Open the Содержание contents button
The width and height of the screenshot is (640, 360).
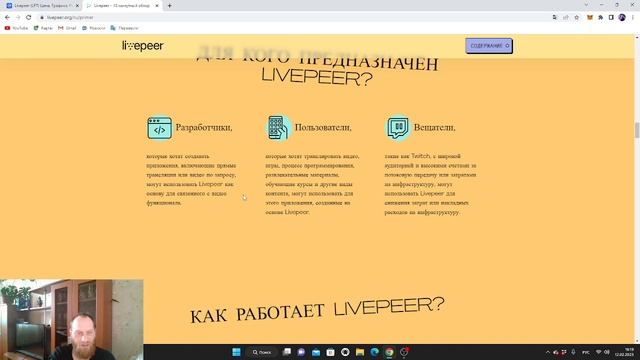point(489,46)
